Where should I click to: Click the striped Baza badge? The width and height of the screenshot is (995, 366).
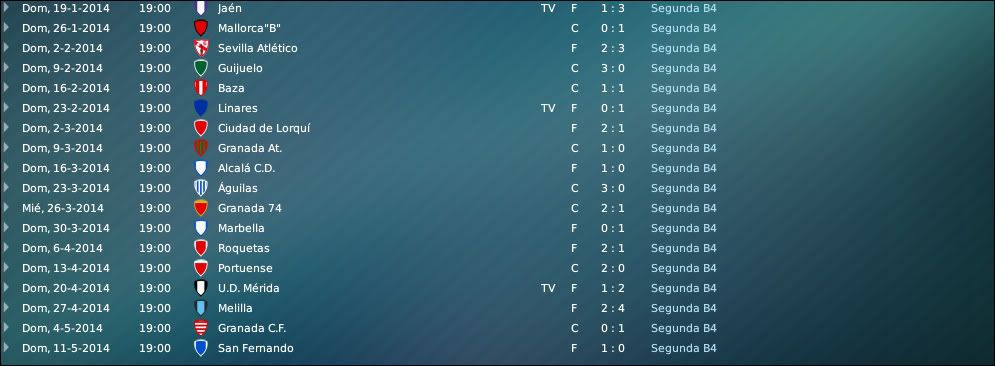pyautogui.click(x=201, y=88)
